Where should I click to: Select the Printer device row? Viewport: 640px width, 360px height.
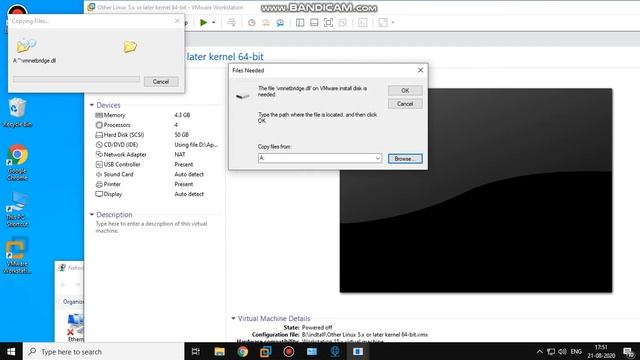(157, 184)
